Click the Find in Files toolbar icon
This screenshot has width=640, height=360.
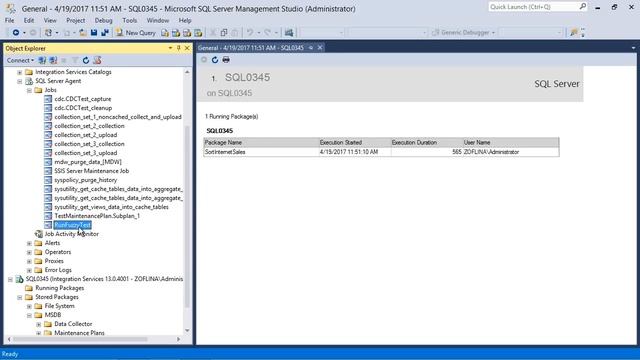click(289, 33)
